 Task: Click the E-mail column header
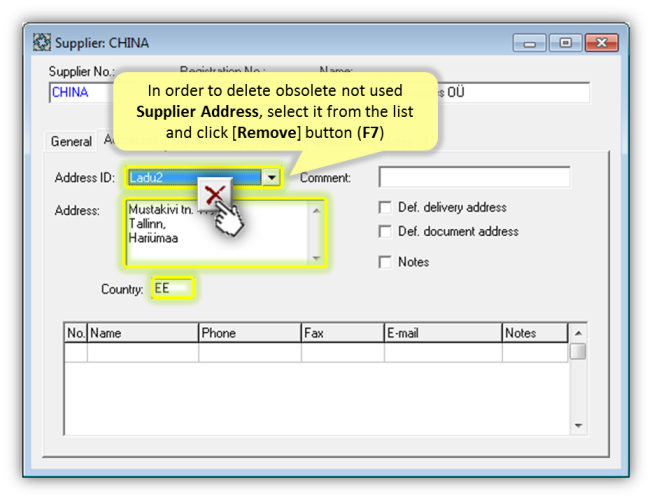coord(441,333)
